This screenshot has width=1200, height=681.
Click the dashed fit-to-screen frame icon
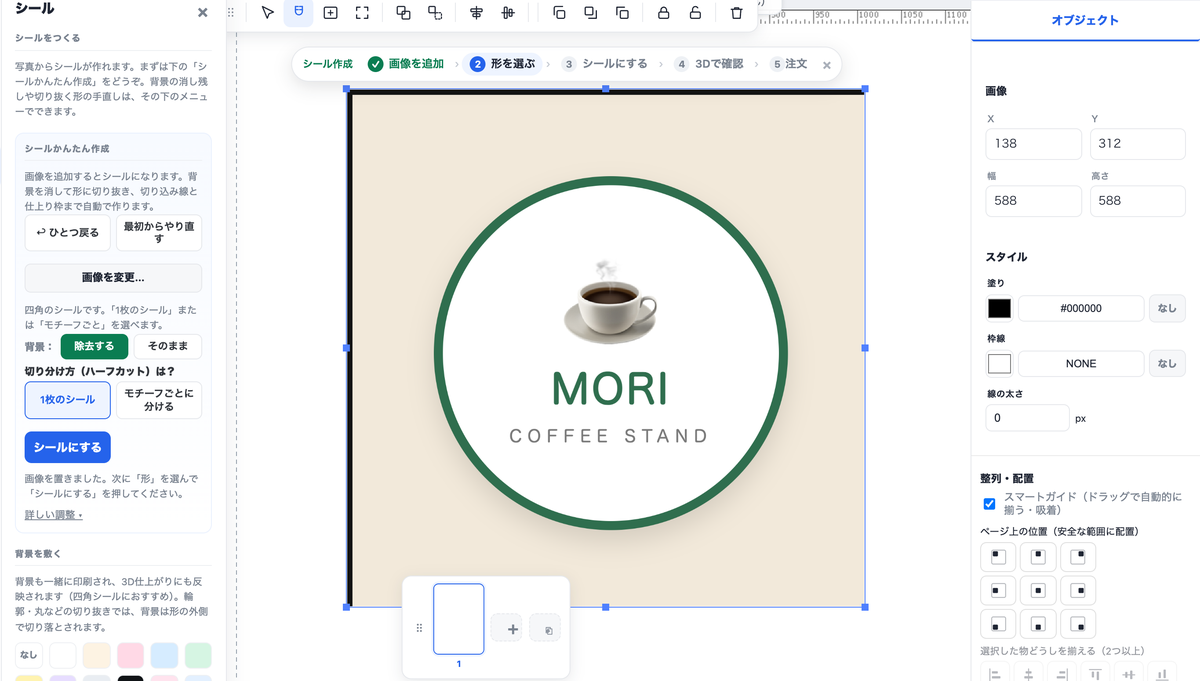click(x=362, y=13)
